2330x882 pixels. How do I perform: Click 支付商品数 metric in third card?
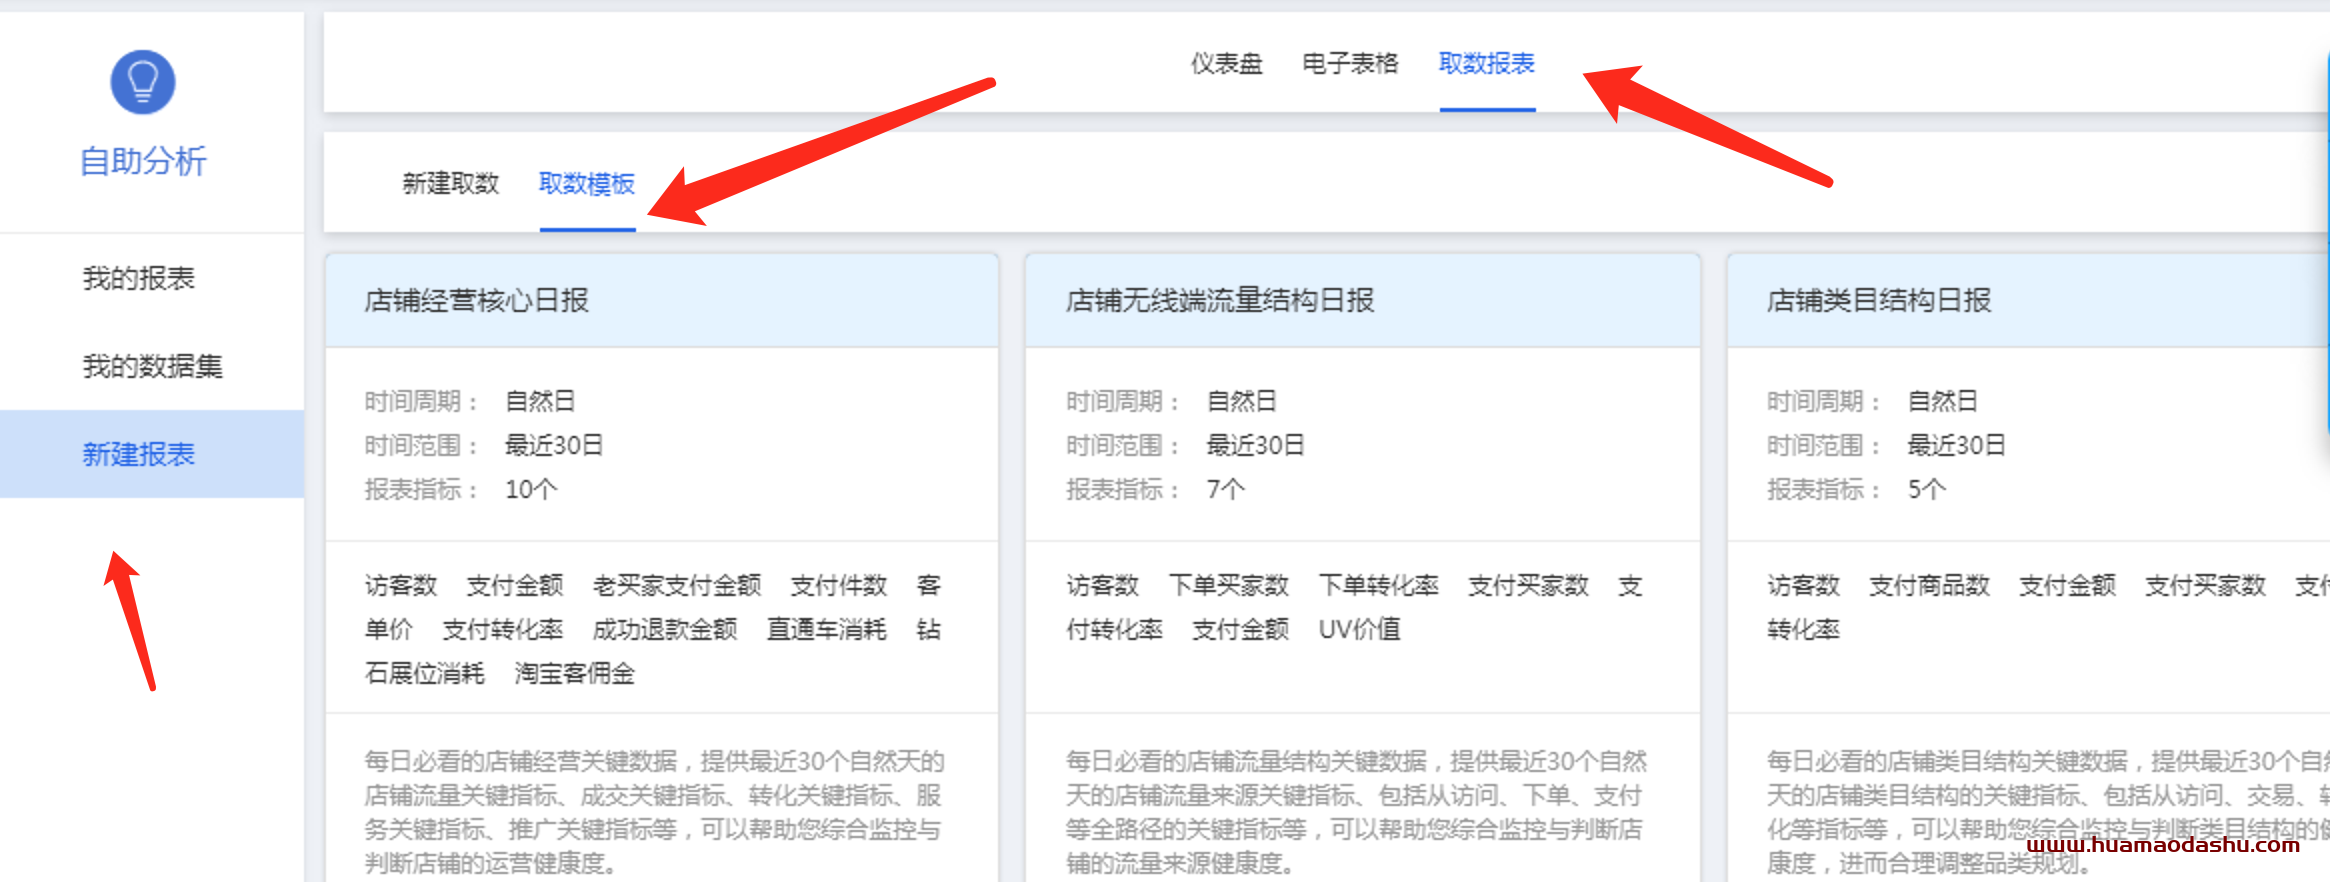(x=1929, y=585)
